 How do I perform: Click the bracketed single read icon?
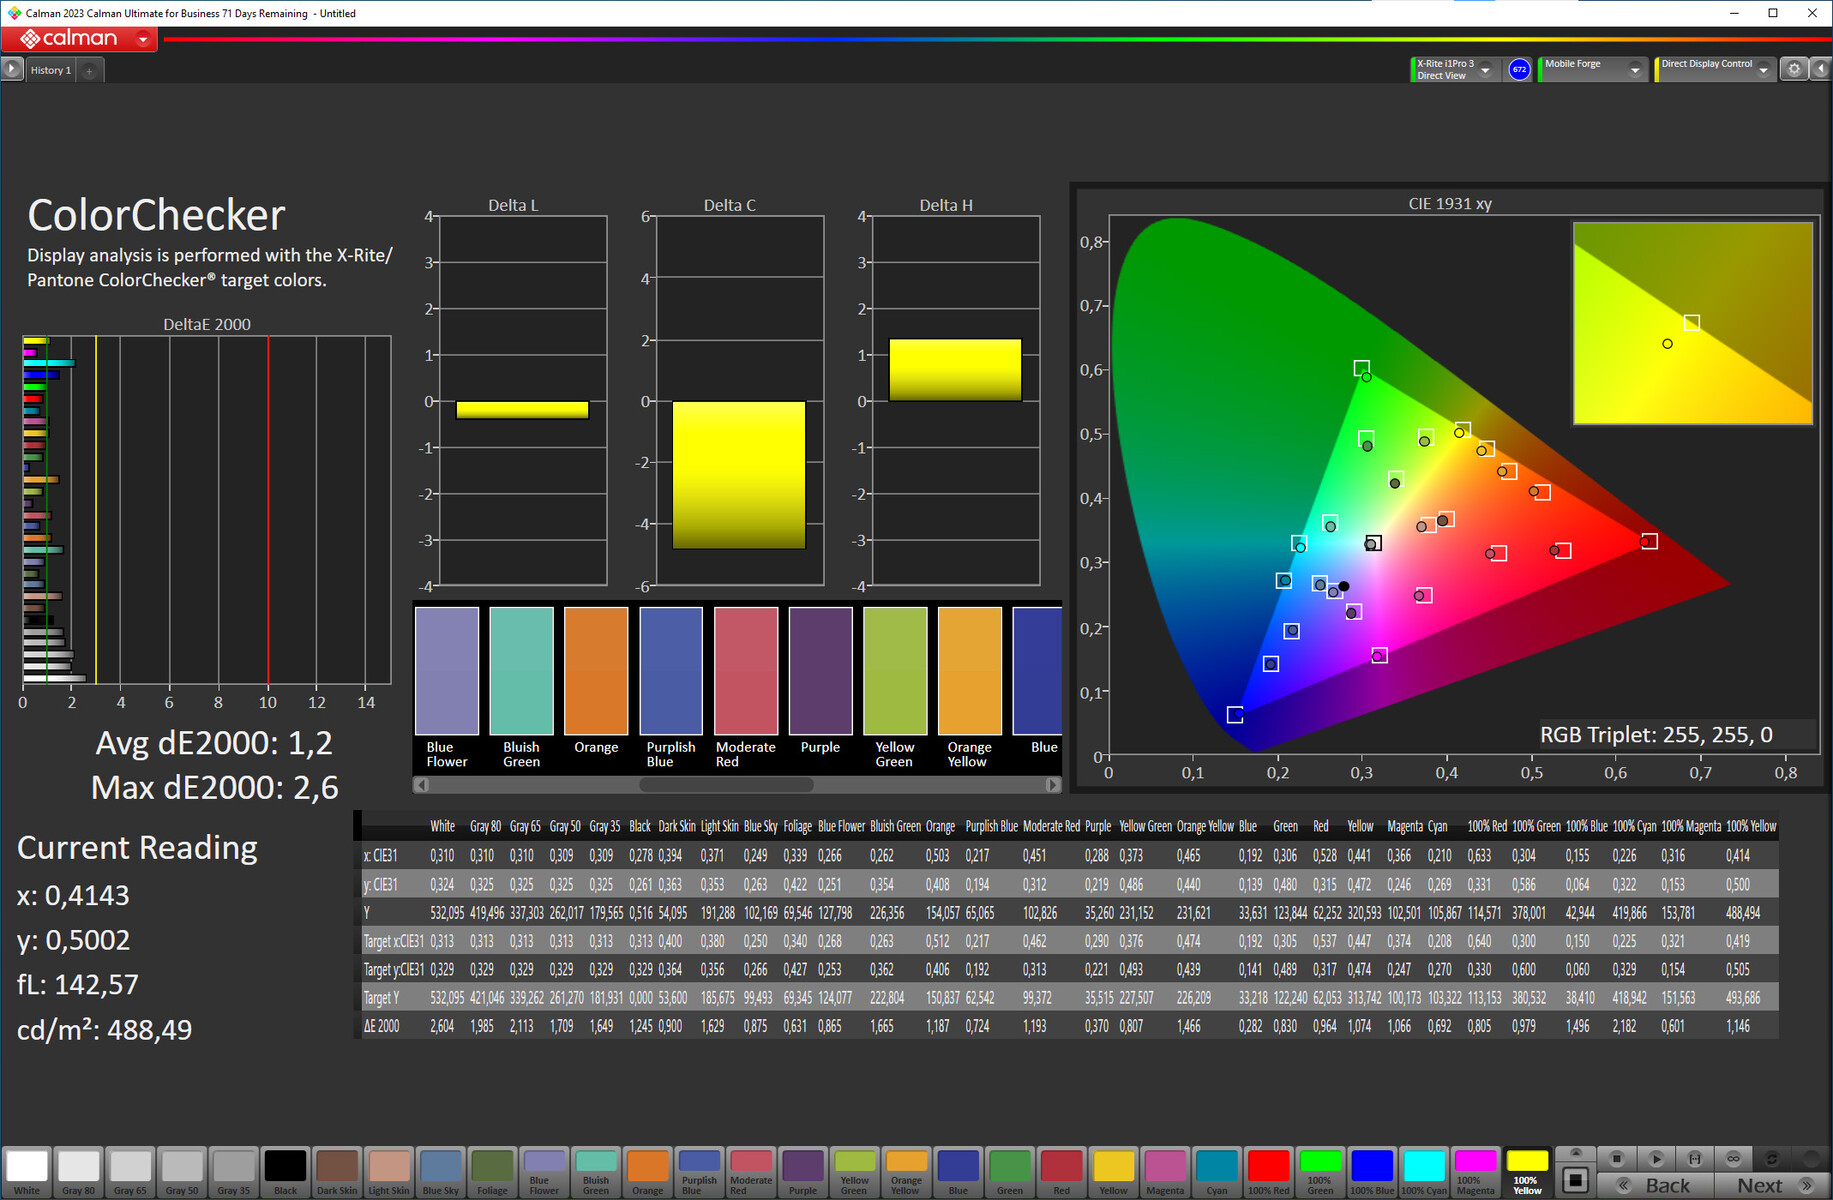(1694, 1158)
